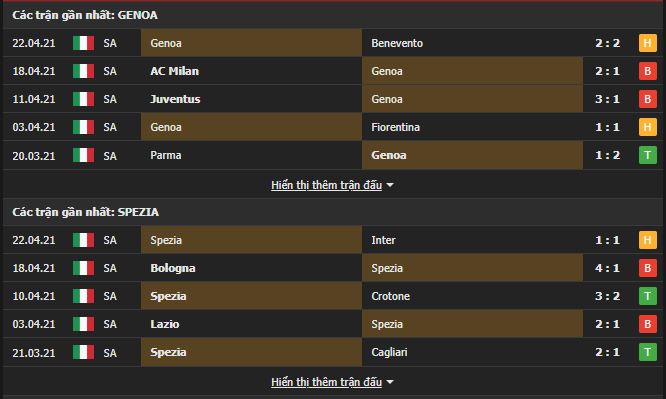
Task: Open the 4 : 1 score of Bologna vs Spezia
Action: 607,268
